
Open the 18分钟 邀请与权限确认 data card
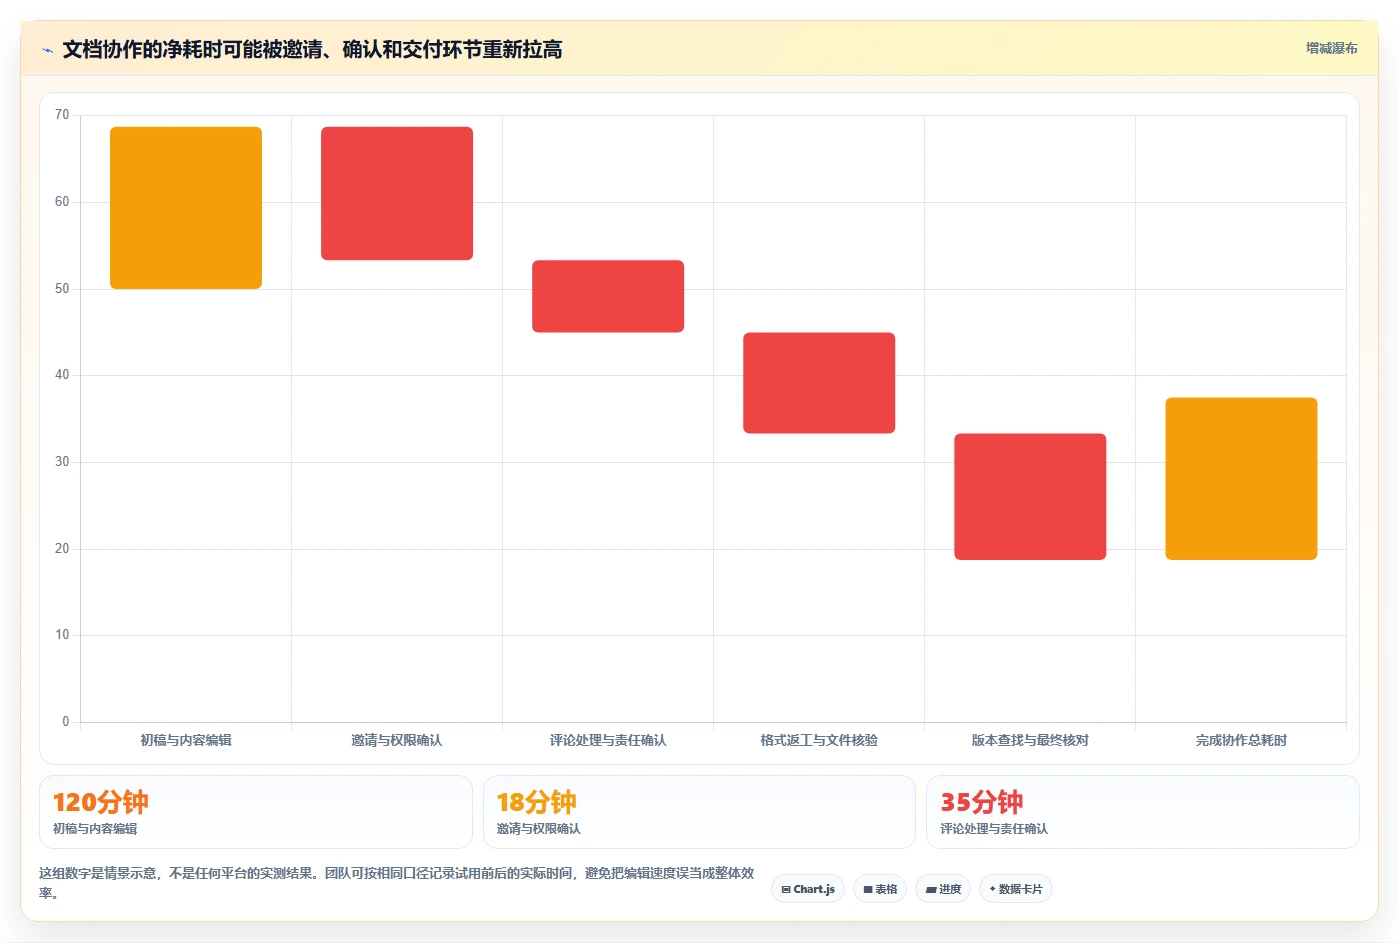pos(699,812)
